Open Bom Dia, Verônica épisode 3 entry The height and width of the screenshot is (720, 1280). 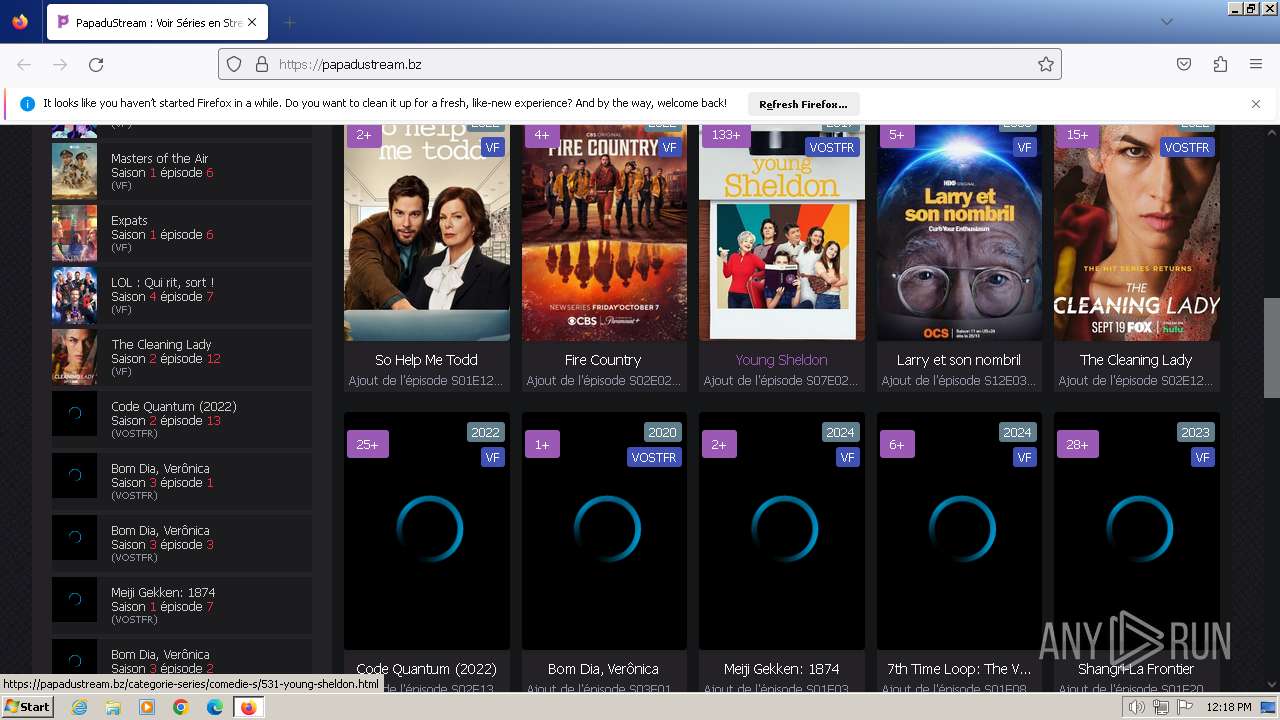point(181,543)
